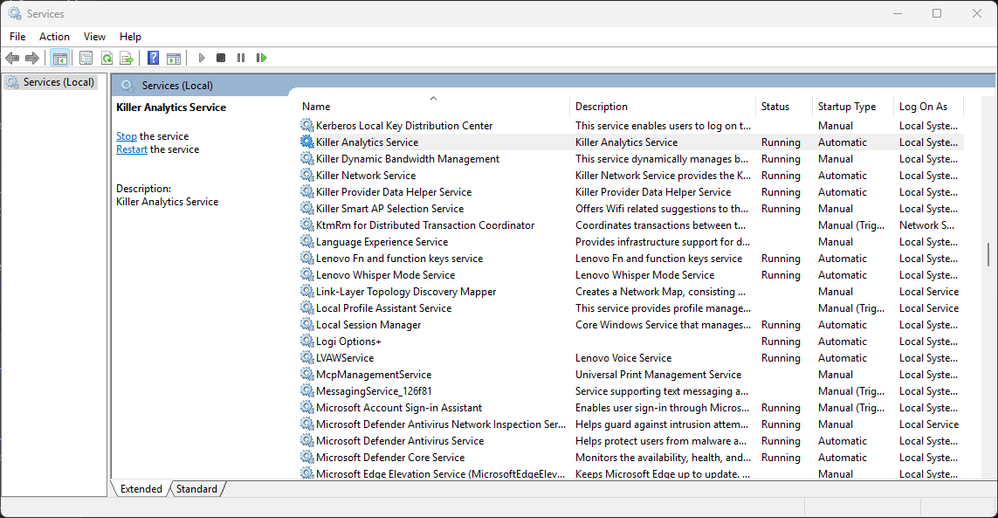Click the Refresh toolbar icon
This screenshot has height=518, width=998.
(106, 58)
